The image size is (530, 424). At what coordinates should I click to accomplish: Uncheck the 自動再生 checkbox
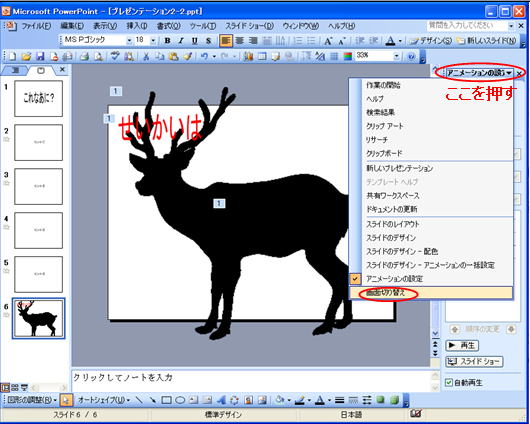point(449,382)
